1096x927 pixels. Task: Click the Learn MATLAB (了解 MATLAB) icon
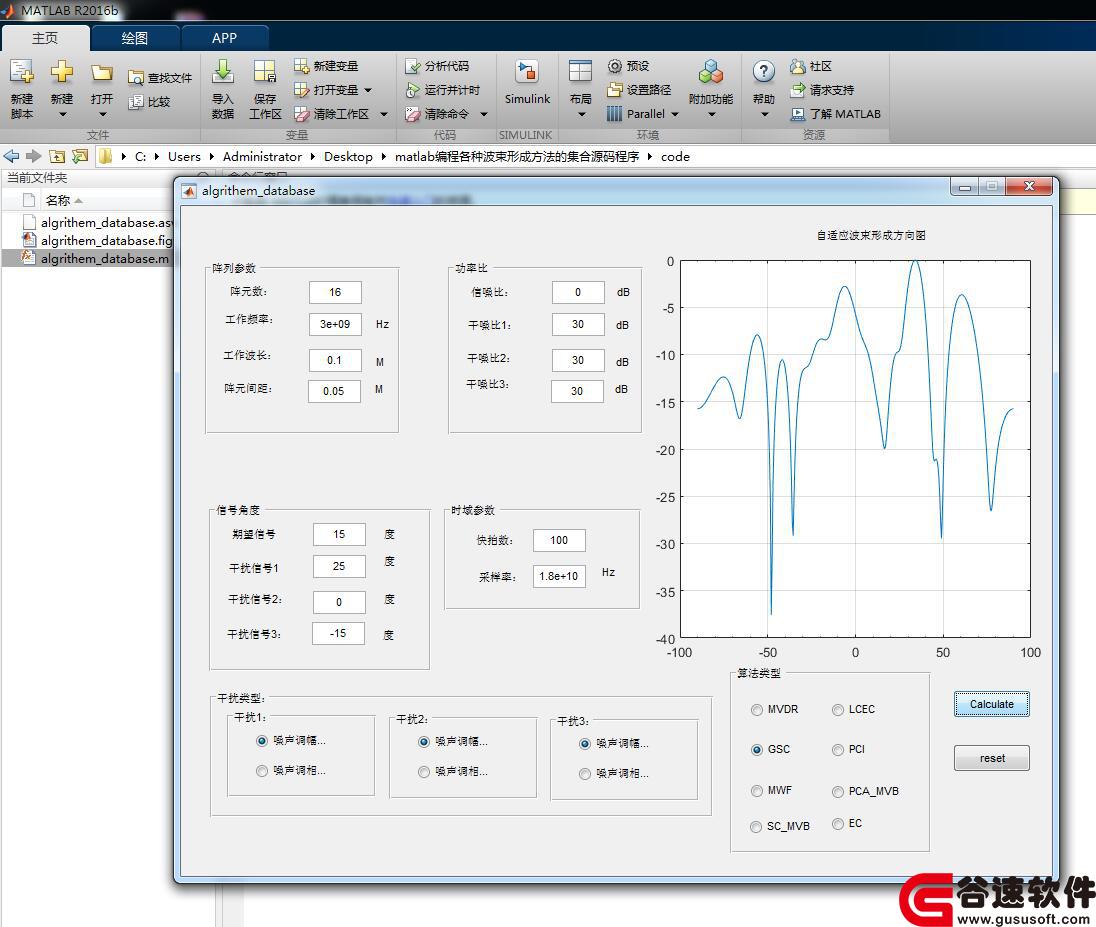click(x=798, y=114)
